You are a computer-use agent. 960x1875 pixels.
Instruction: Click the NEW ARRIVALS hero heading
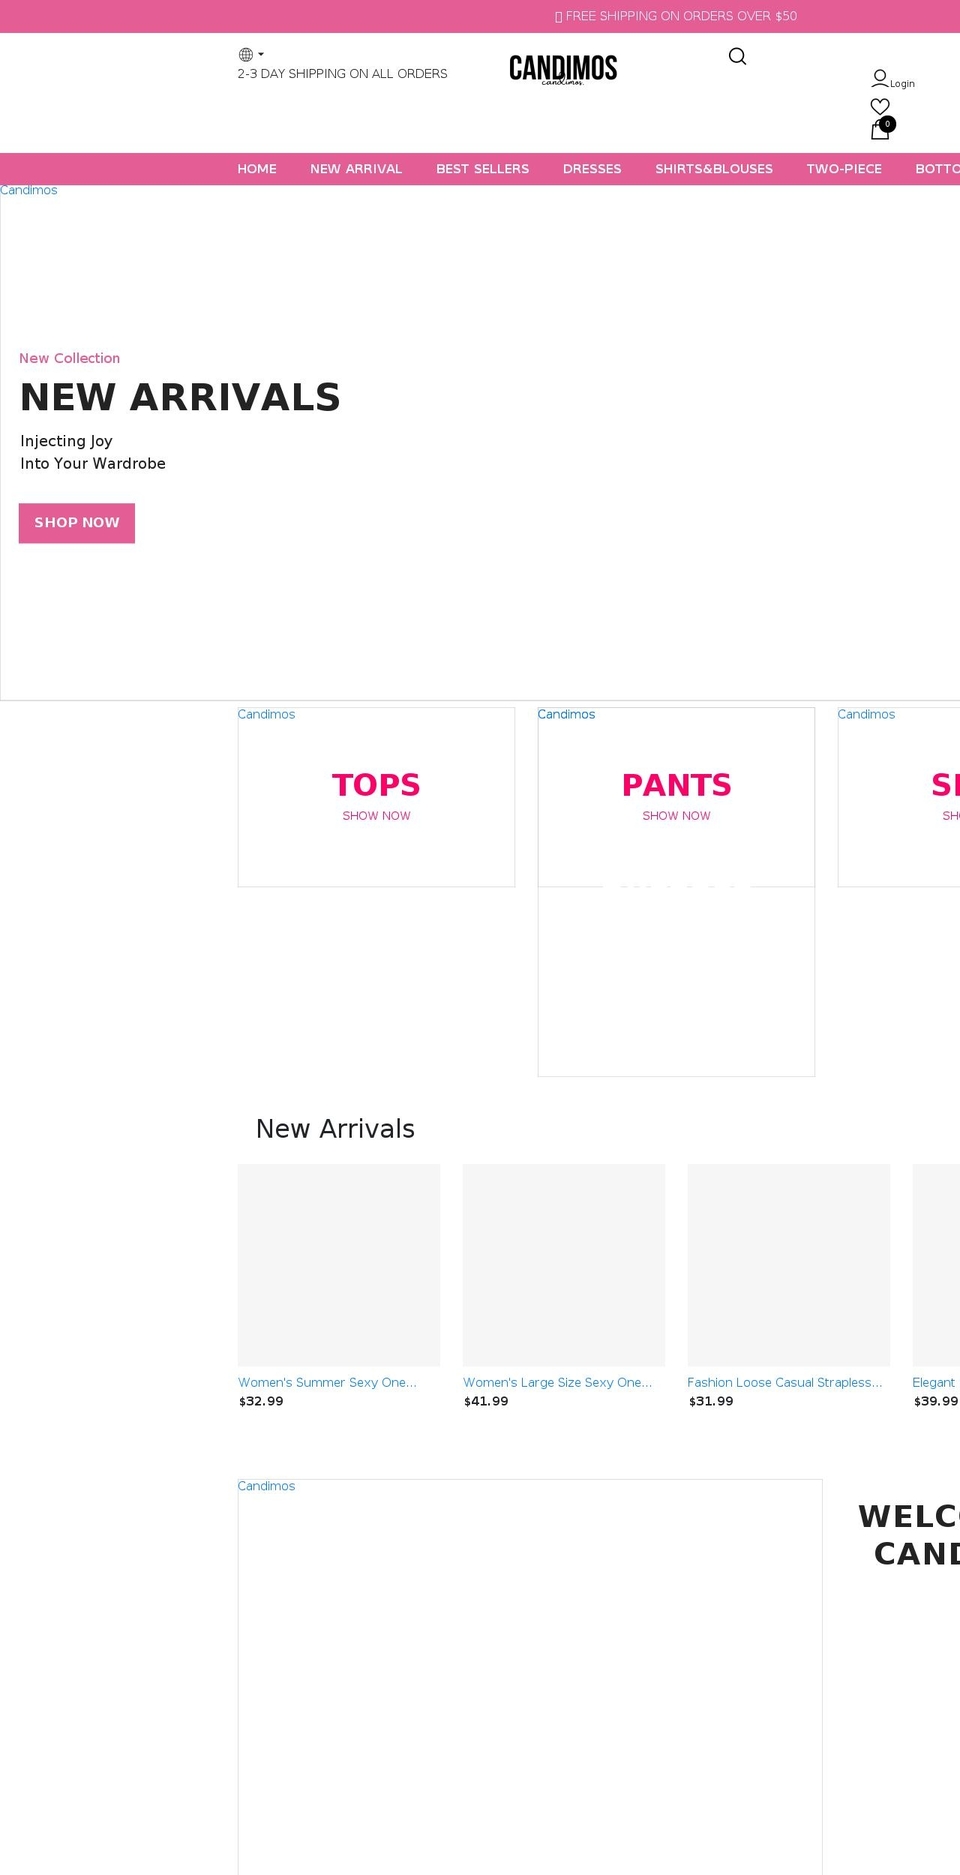[180, 397]
